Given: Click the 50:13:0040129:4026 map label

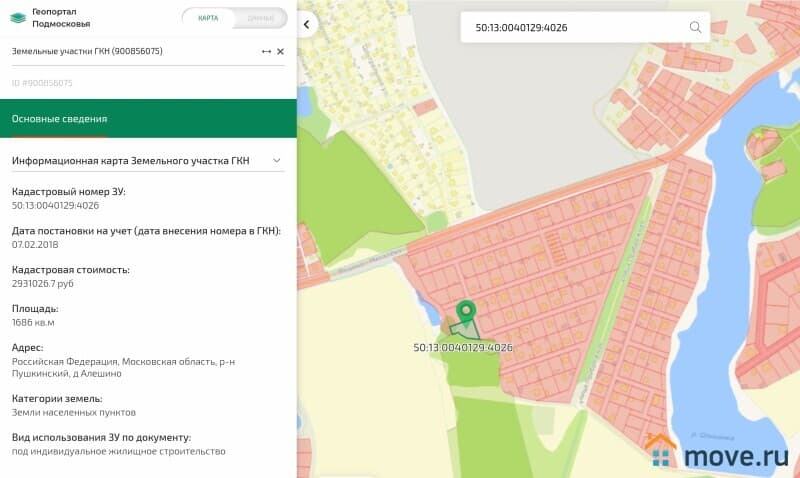Looking at the screenshot, I should pos(463,348).
